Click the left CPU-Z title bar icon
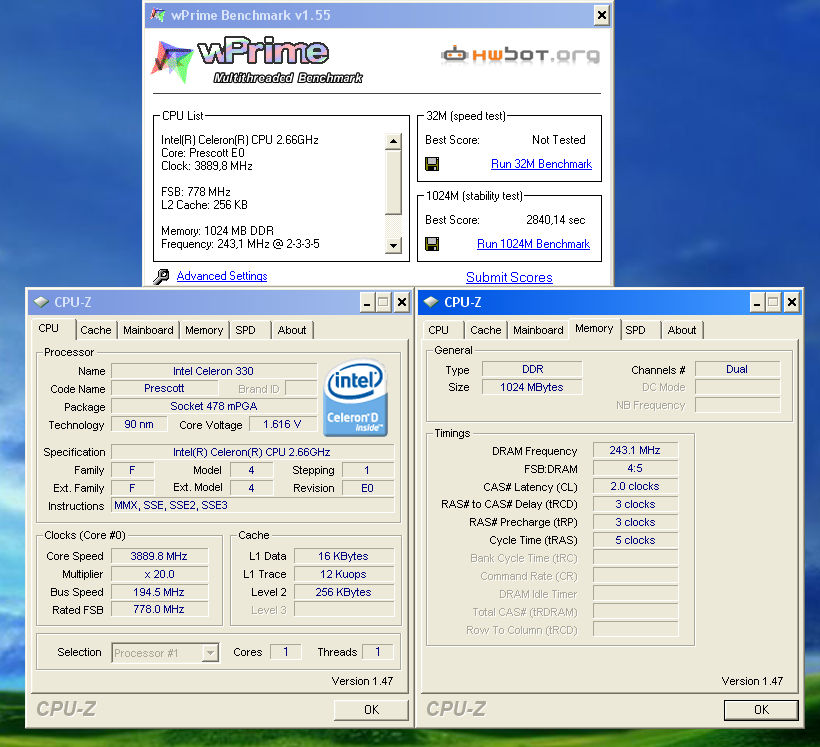This screenshot has width=820, height=747. [x=41, y=302]
